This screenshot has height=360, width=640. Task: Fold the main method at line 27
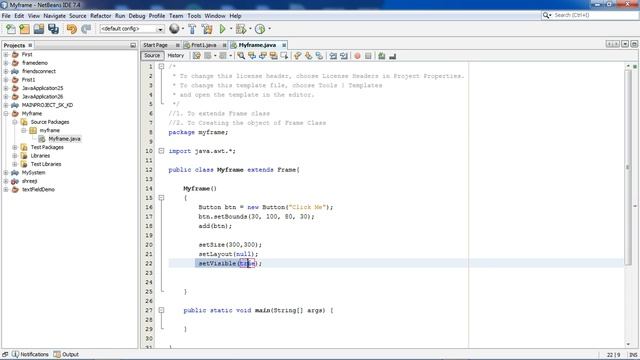[x=161, y=310]
